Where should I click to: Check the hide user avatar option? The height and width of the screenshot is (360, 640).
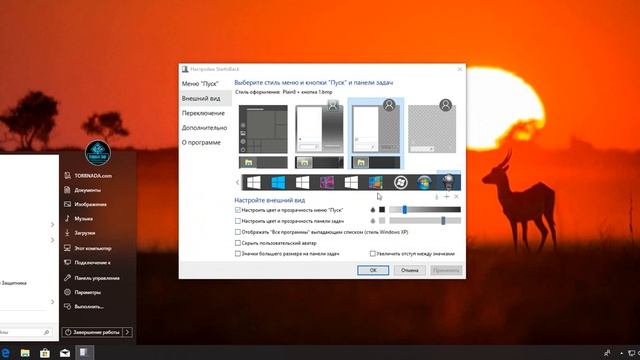pyautogui.click(x=238, y=243)
